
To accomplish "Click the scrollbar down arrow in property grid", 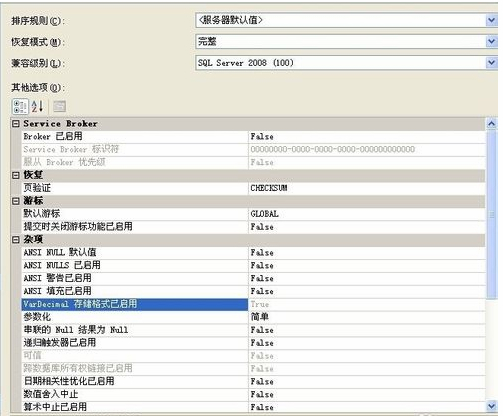I will point(492,406).
